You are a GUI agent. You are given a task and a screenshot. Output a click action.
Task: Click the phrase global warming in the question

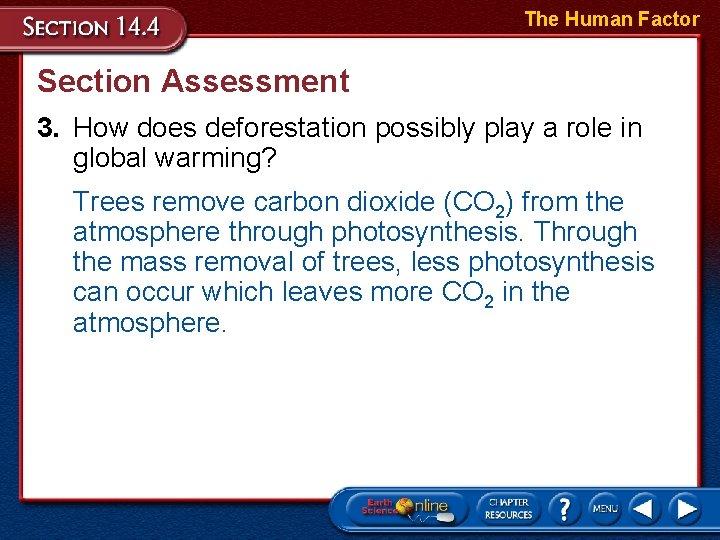click(175, 158)
